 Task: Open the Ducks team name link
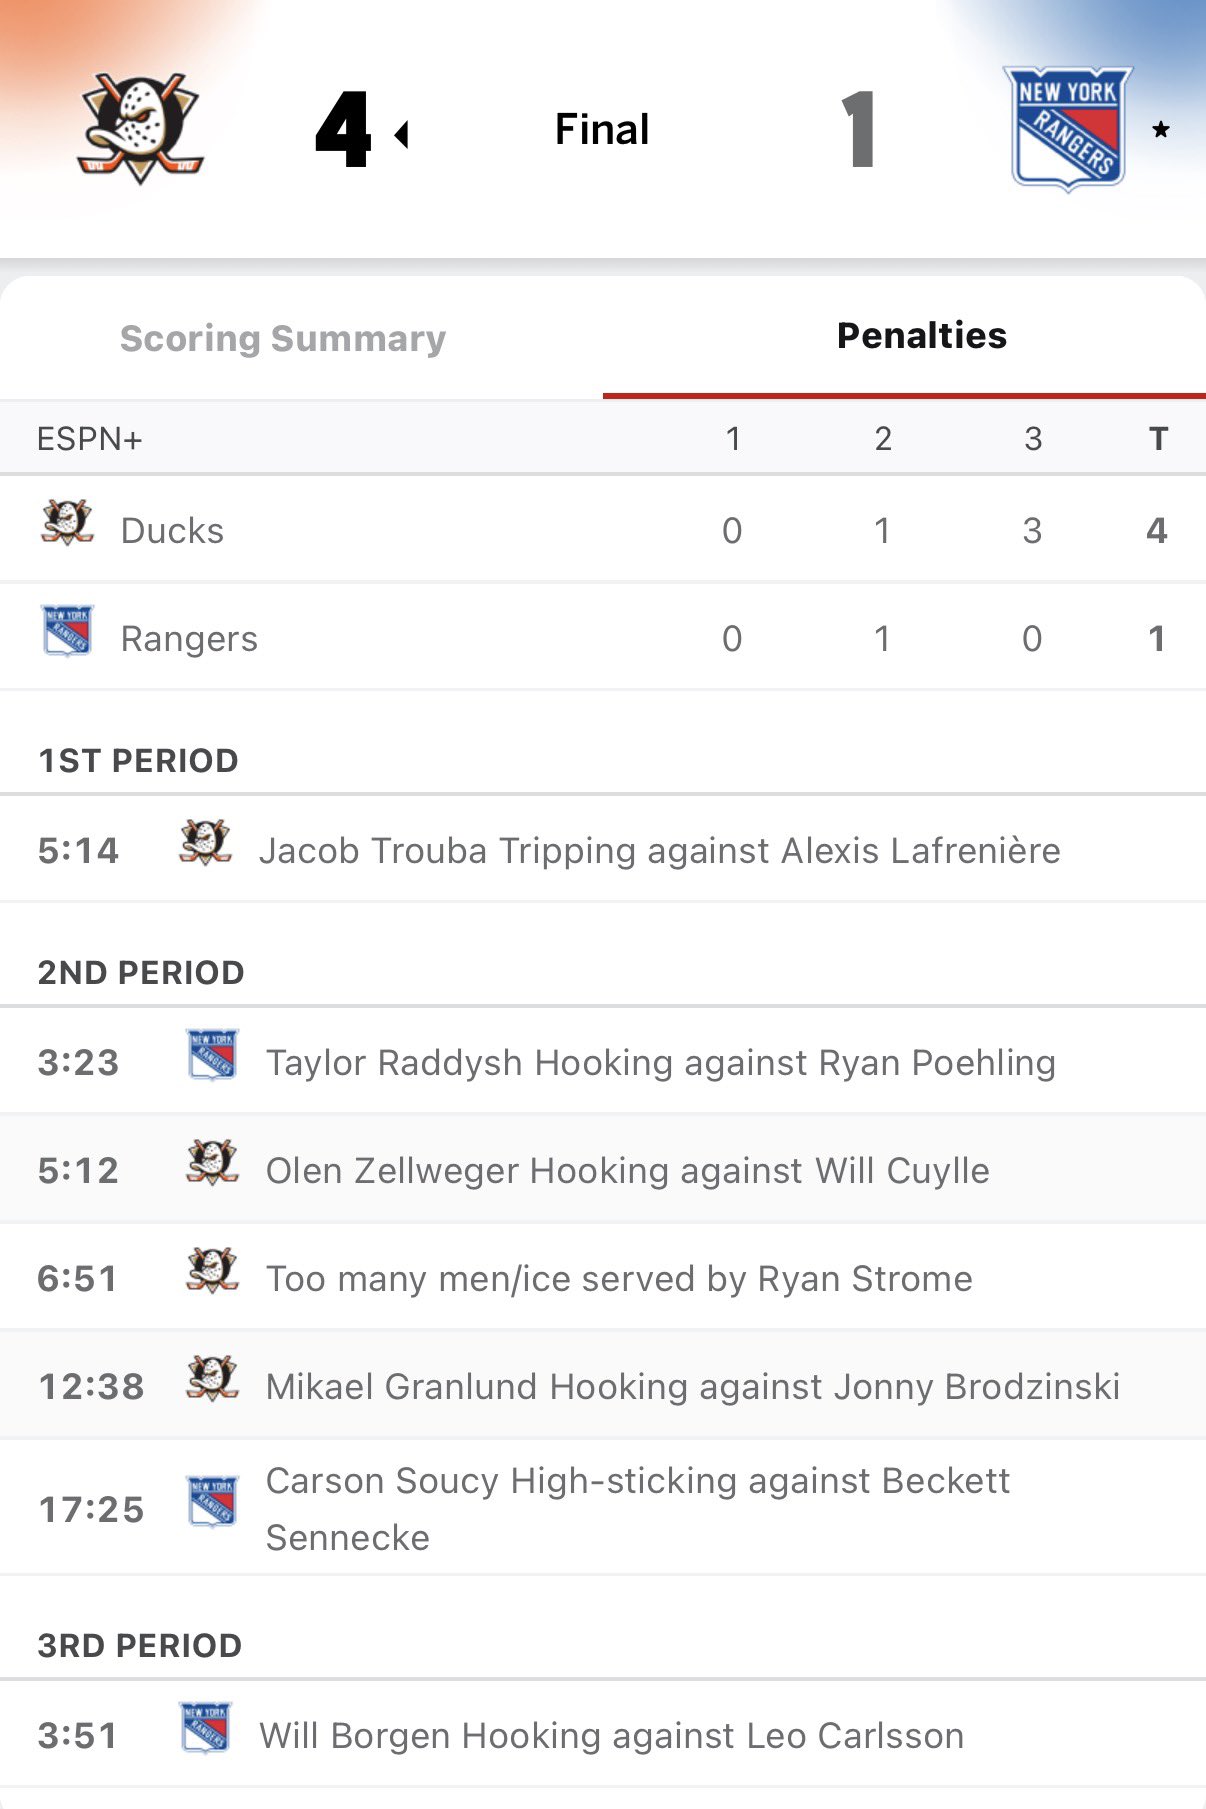172,531
